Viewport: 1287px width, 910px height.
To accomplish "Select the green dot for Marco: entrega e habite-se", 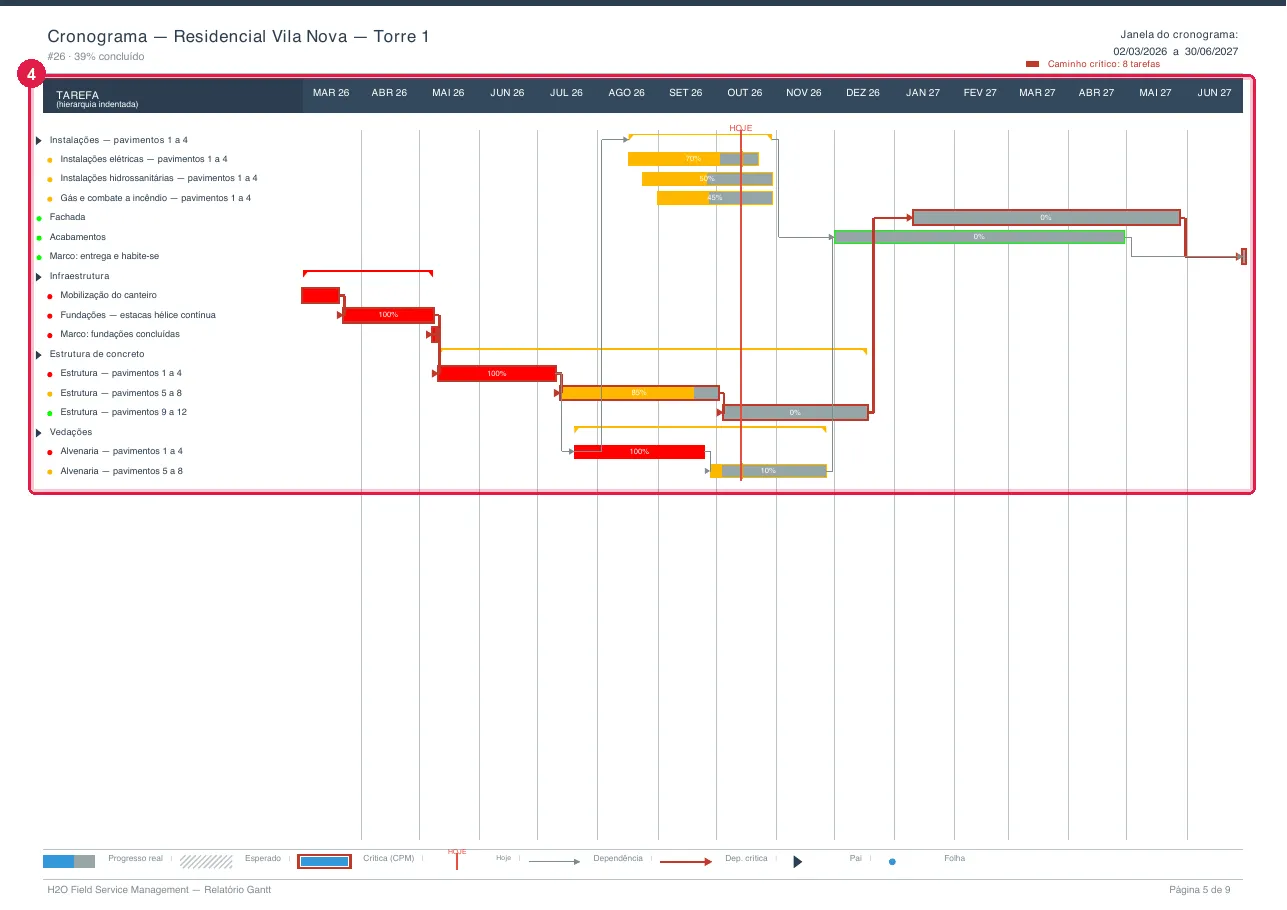I will point(39,257).
